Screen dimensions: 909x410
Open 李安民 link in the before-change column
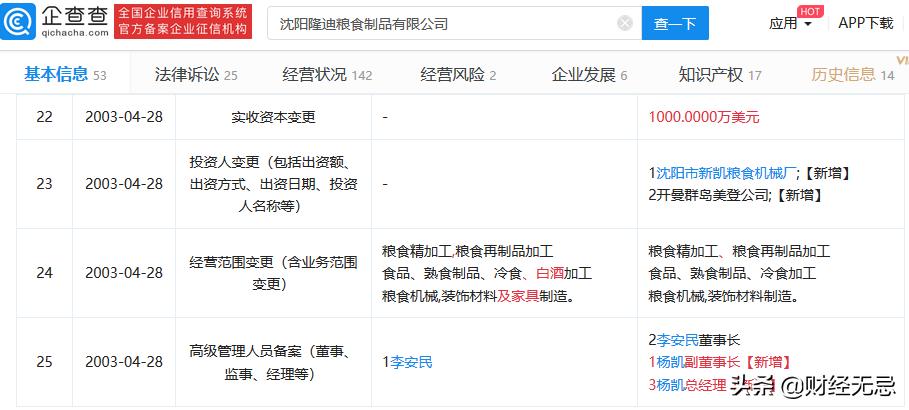411,362
